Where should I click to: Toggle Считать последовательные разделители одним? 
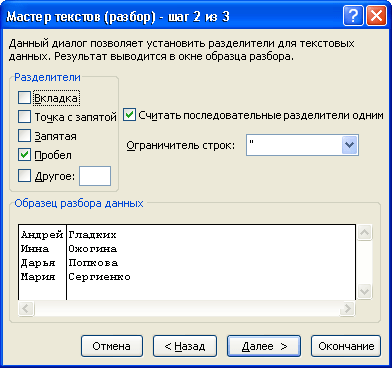tap(129, 115)
